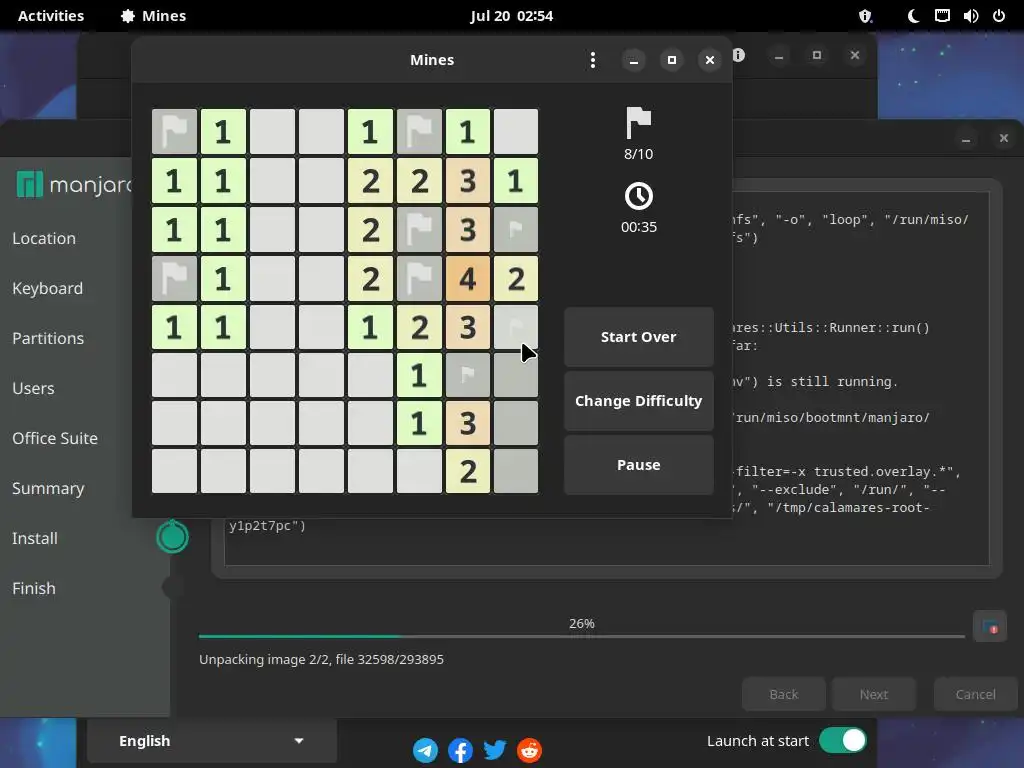
Task: Click the Install step progress spinner icon
Action: click(172, 537)
